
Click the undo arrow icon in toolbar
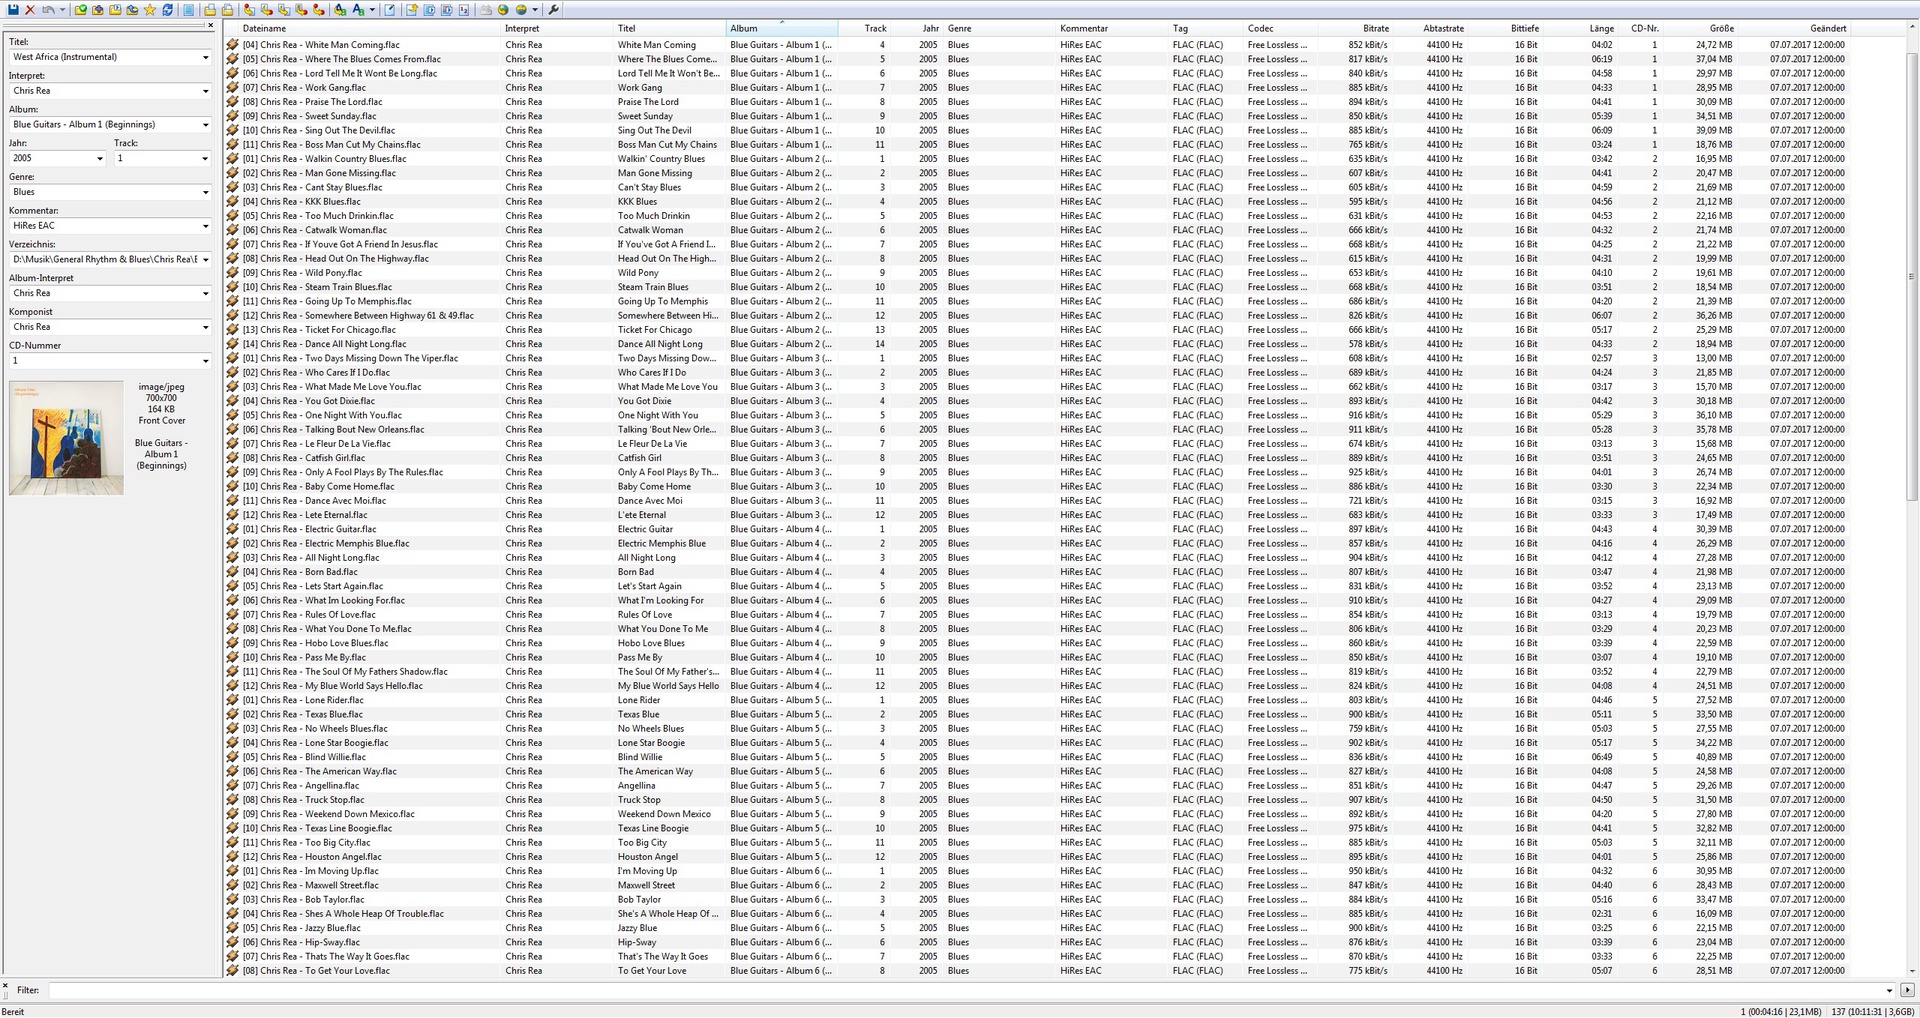tap(47, 10)
